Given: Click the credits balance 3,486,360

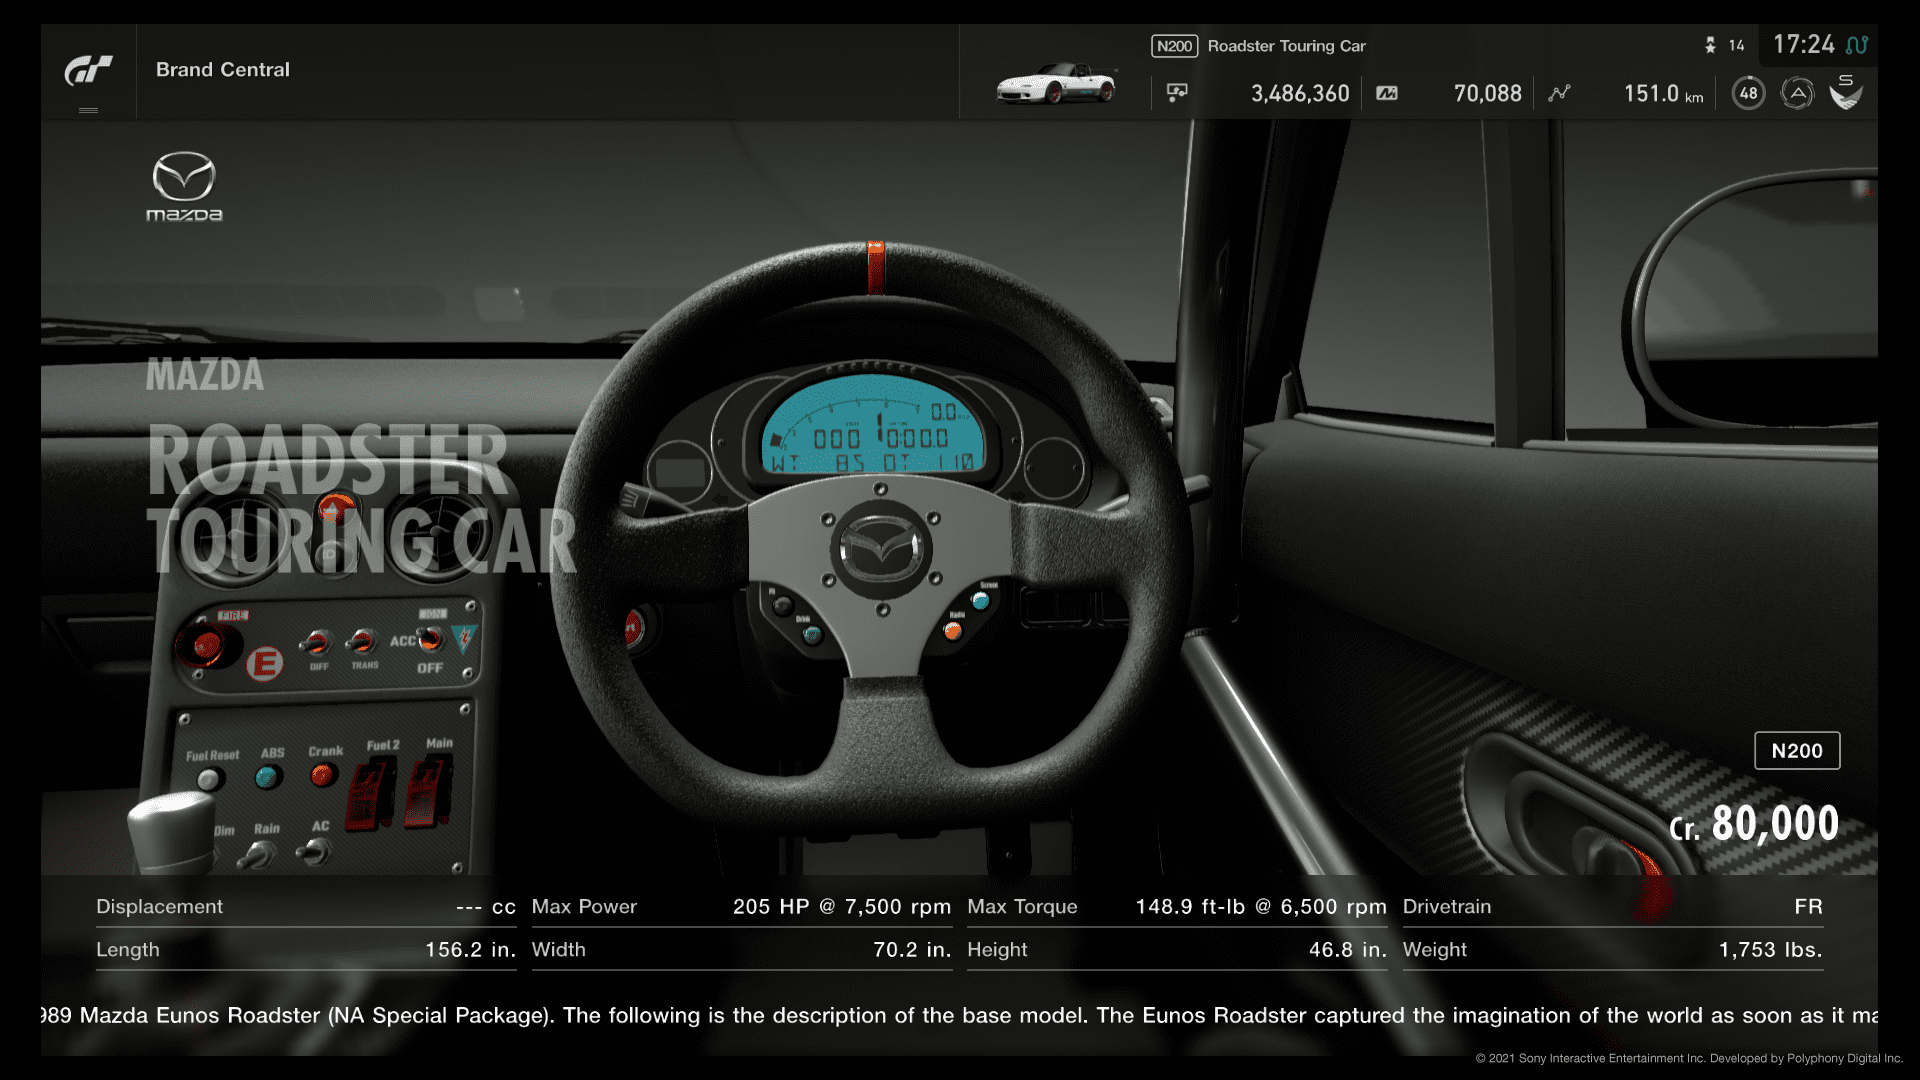Looking at the screenshot, I should 1300,93.
